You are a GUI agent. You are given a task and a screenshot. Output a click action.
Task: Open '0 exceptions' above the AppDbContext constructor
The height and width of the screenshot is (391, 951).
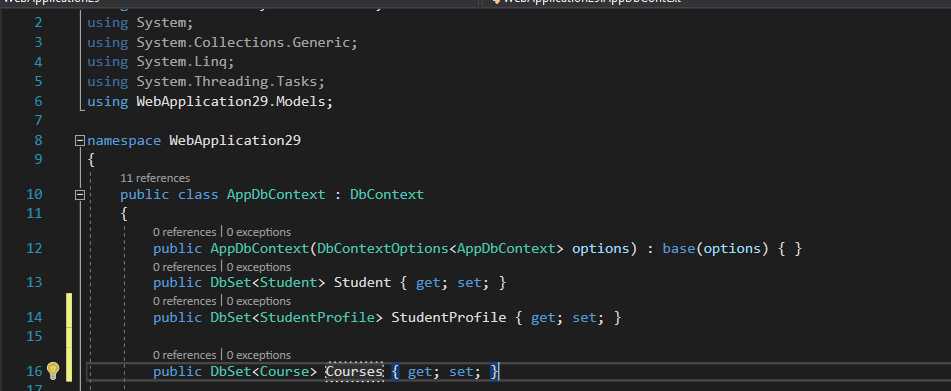click(x=259, y=232)
